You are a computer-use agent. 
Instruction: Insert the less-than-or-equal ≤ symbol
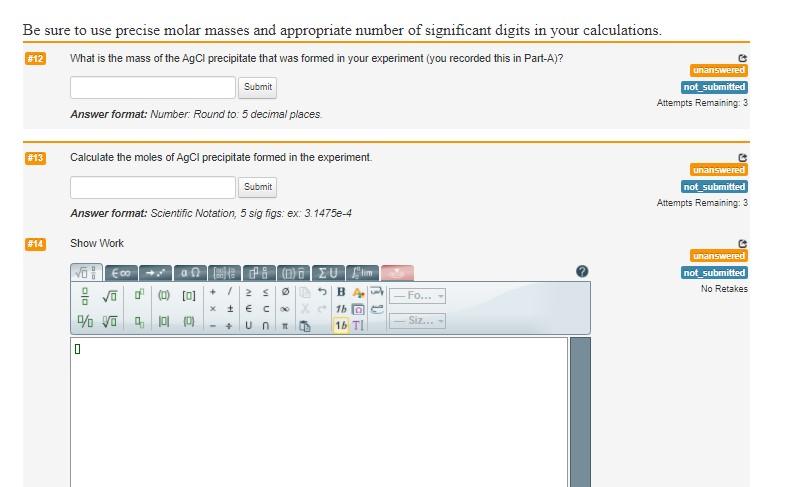(266, 292)
